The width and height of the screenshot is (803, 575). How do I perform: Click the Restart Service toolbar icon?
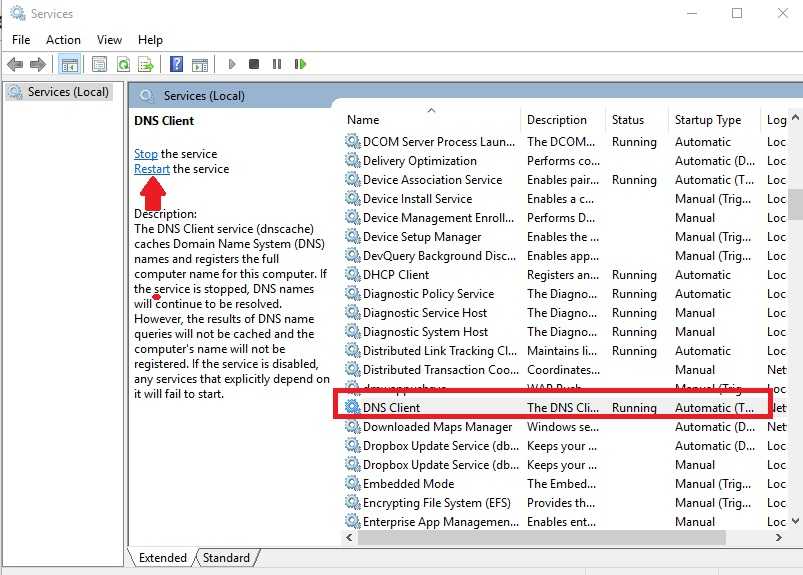(300, 64)
